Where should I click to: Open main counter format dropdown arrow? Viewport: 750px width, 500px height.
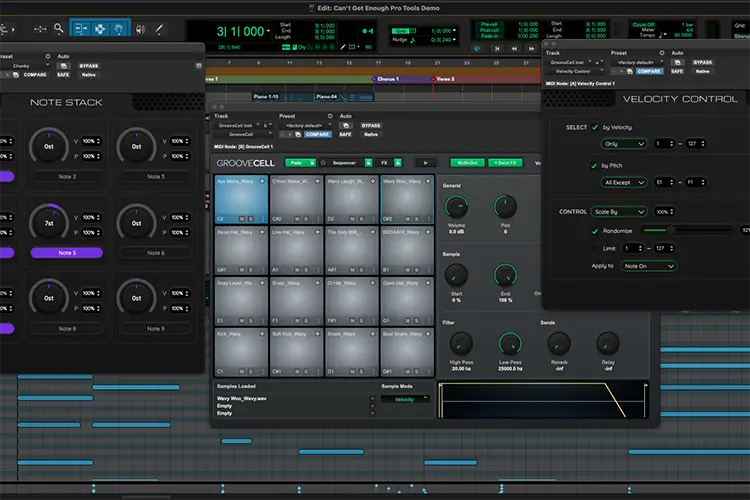tap(268, 31)
